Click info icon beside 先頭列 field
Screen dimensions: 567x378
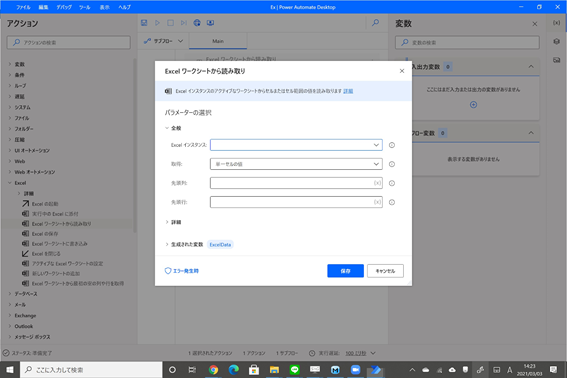392,183
